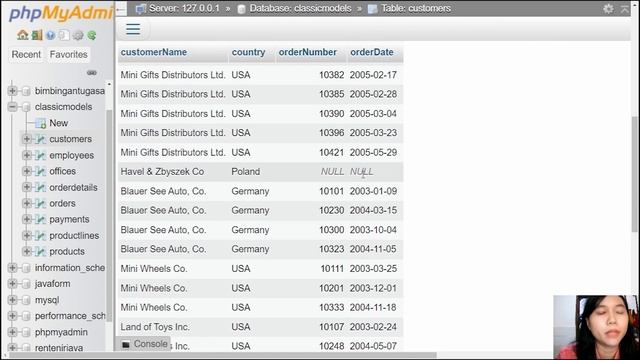The width and height of the screenshot is (640, 360).
Task: Click the Console terminal icon
Action: 126,344
